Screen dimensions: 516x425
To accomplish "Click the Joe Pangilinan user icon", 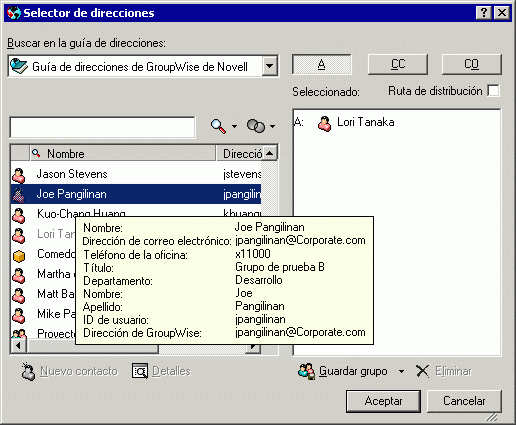I will click(x=19, y=195).
